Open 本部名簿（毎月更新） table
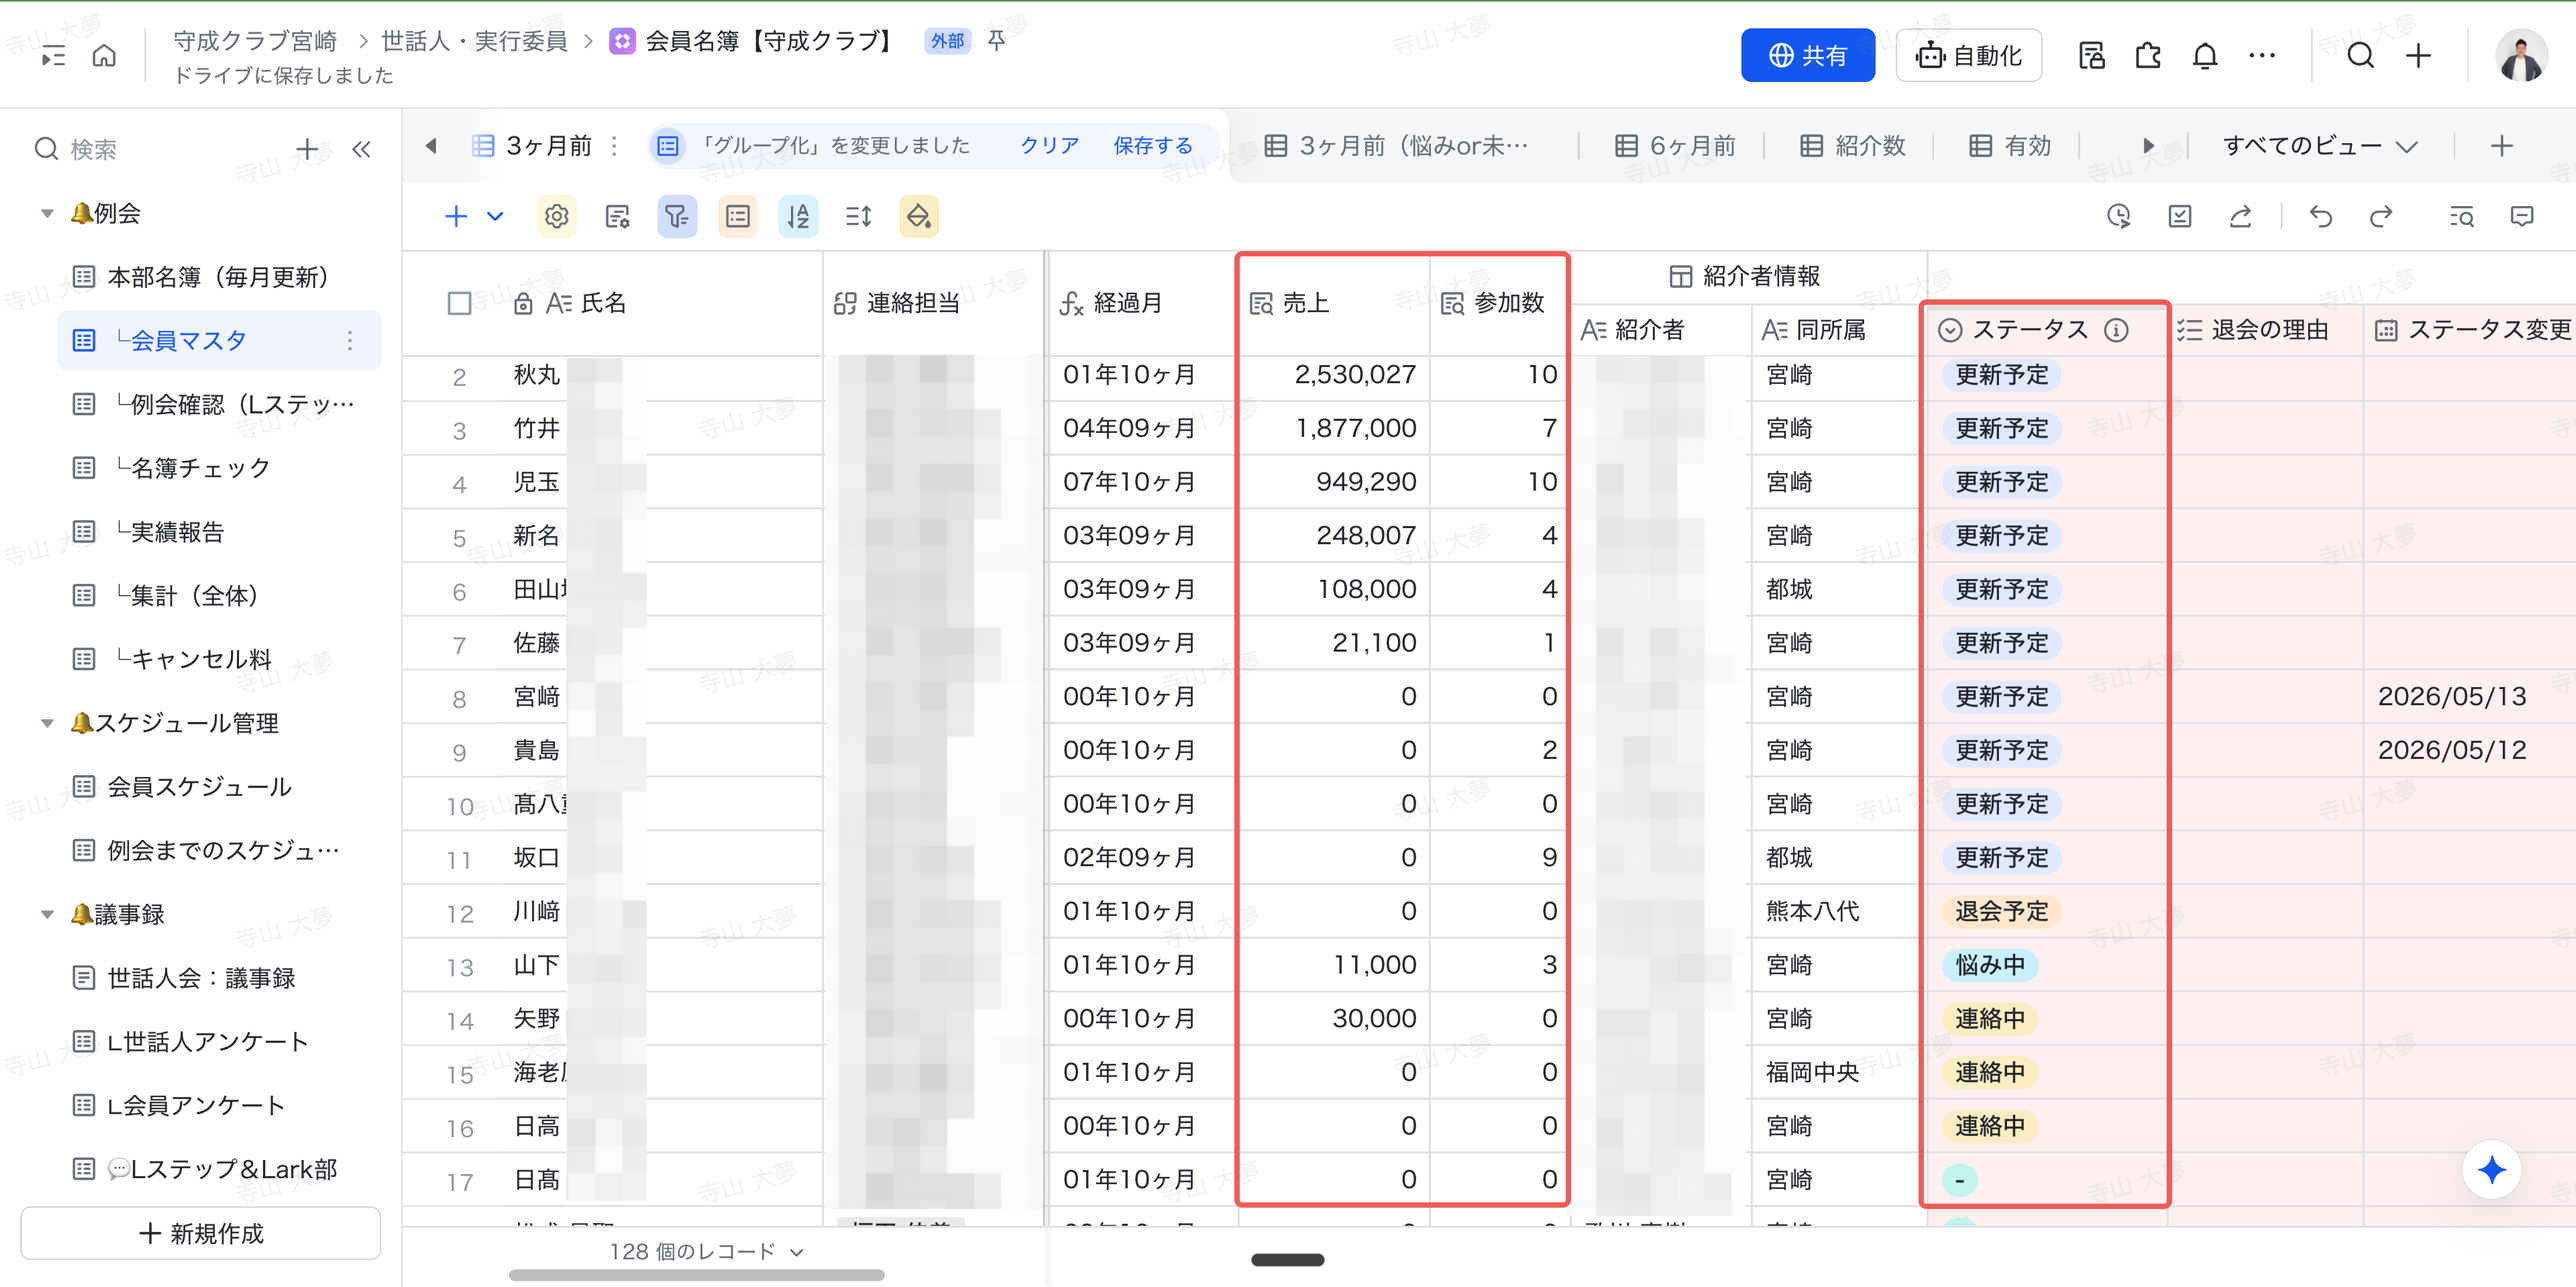2576x1287 pixels. pyautogui.click(x=218, y=277)
